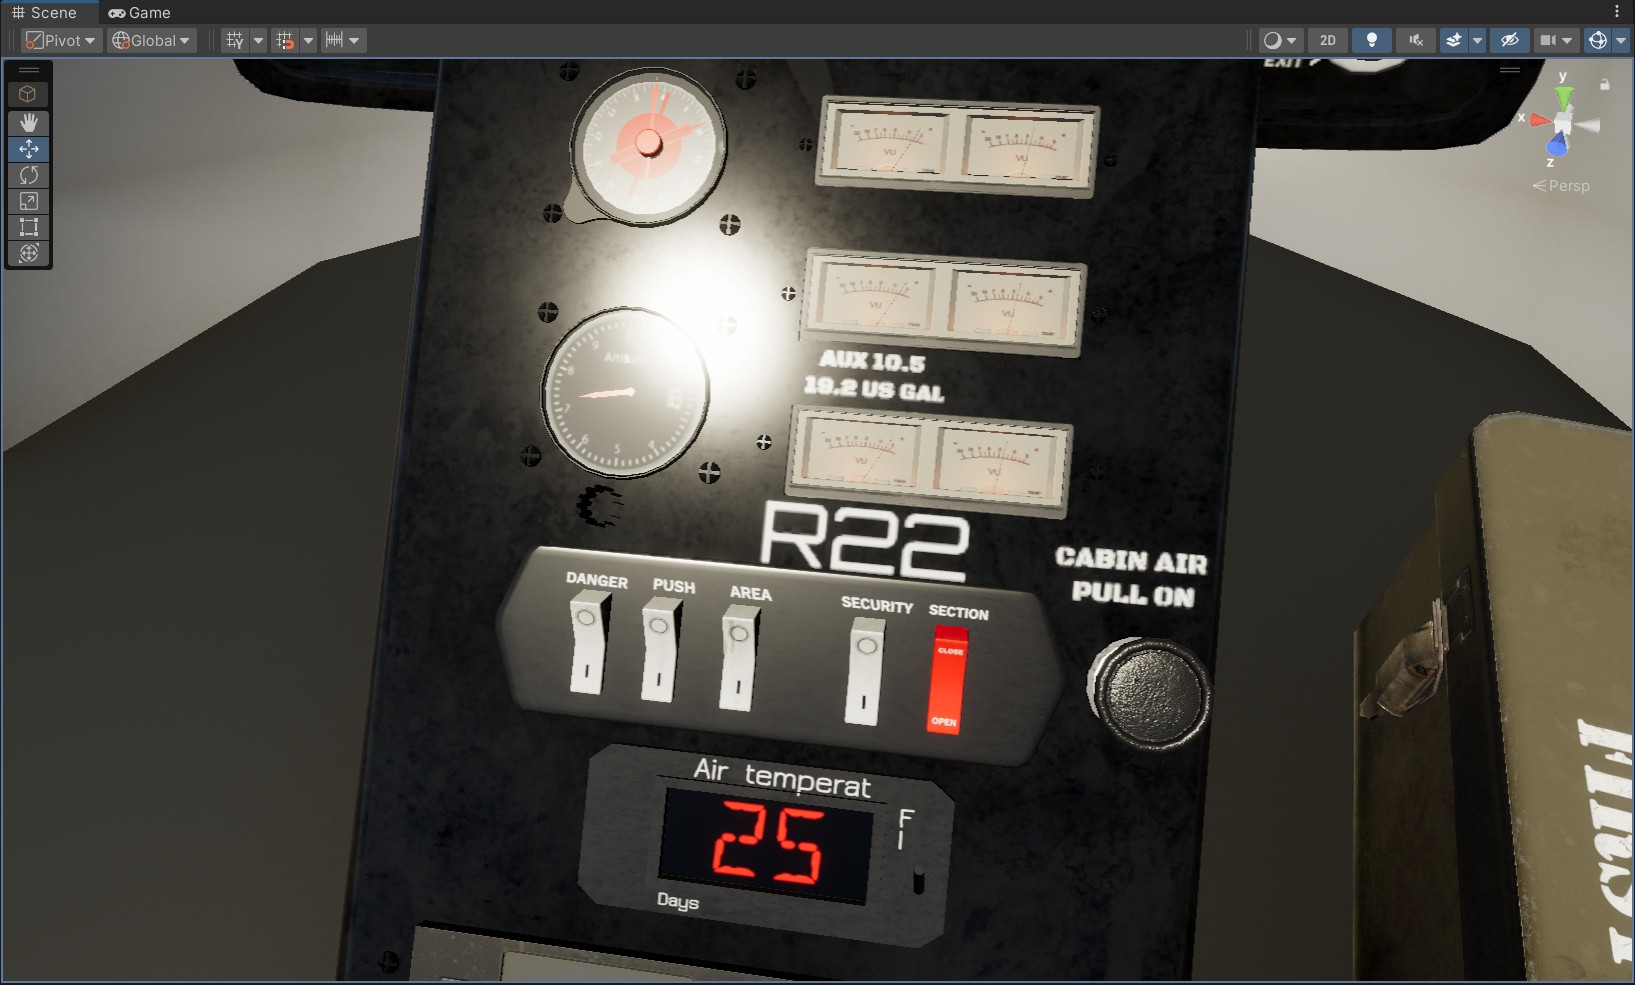The height and width of the screenshot is (985, 1635).
Task: Switch to the Scene tab
Action: tap(45, 13)
